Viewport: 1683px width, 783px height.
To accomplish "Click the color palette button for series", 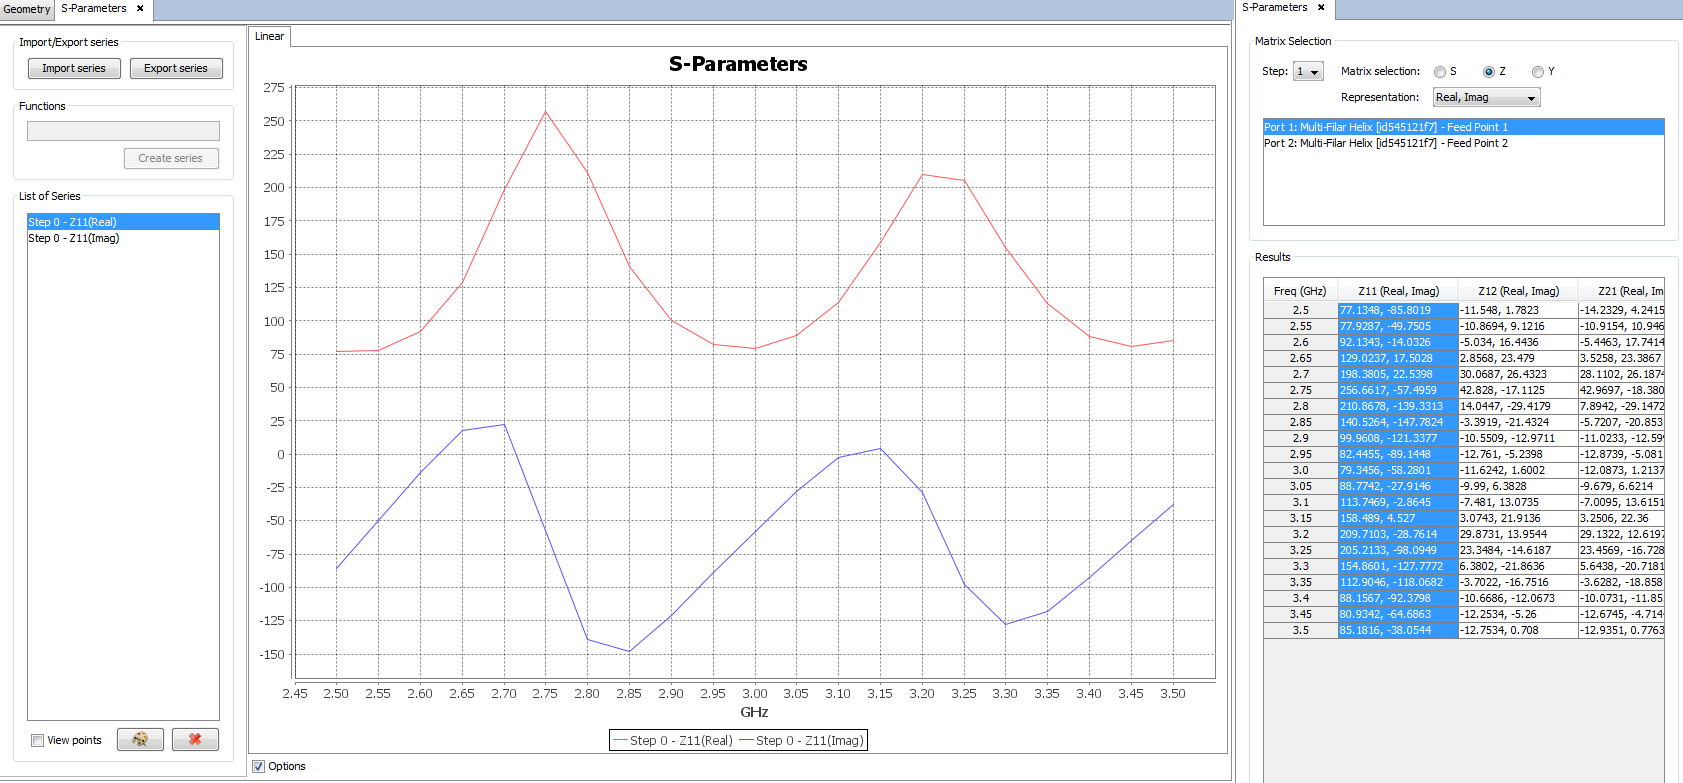I will coord(140,739).
